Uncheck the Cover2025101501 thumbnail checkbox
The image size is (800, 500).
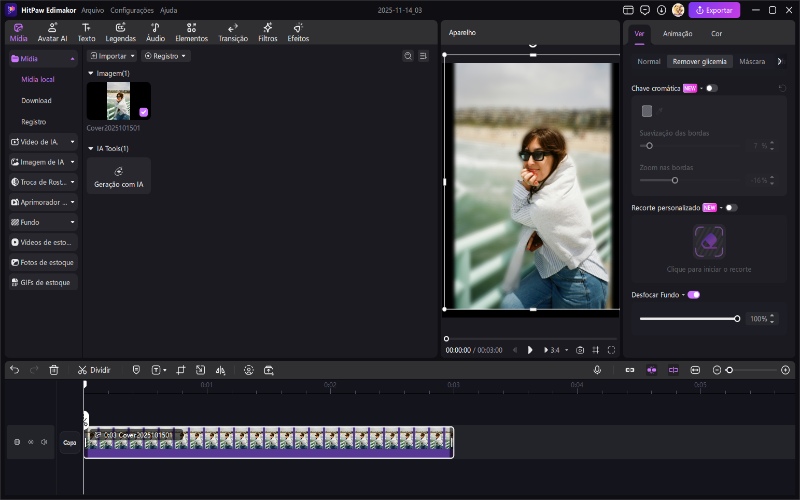pos(143,112)
